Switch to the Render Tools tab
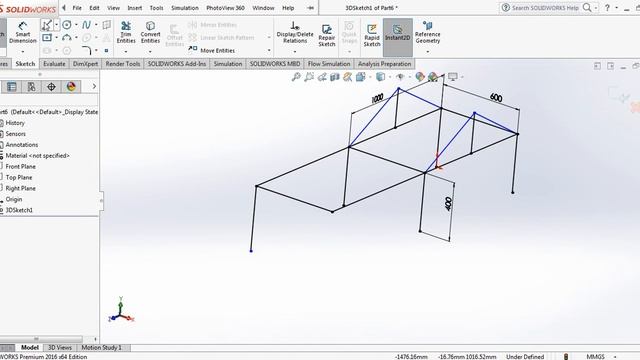 pyautogui.click(x=122, y=64)
